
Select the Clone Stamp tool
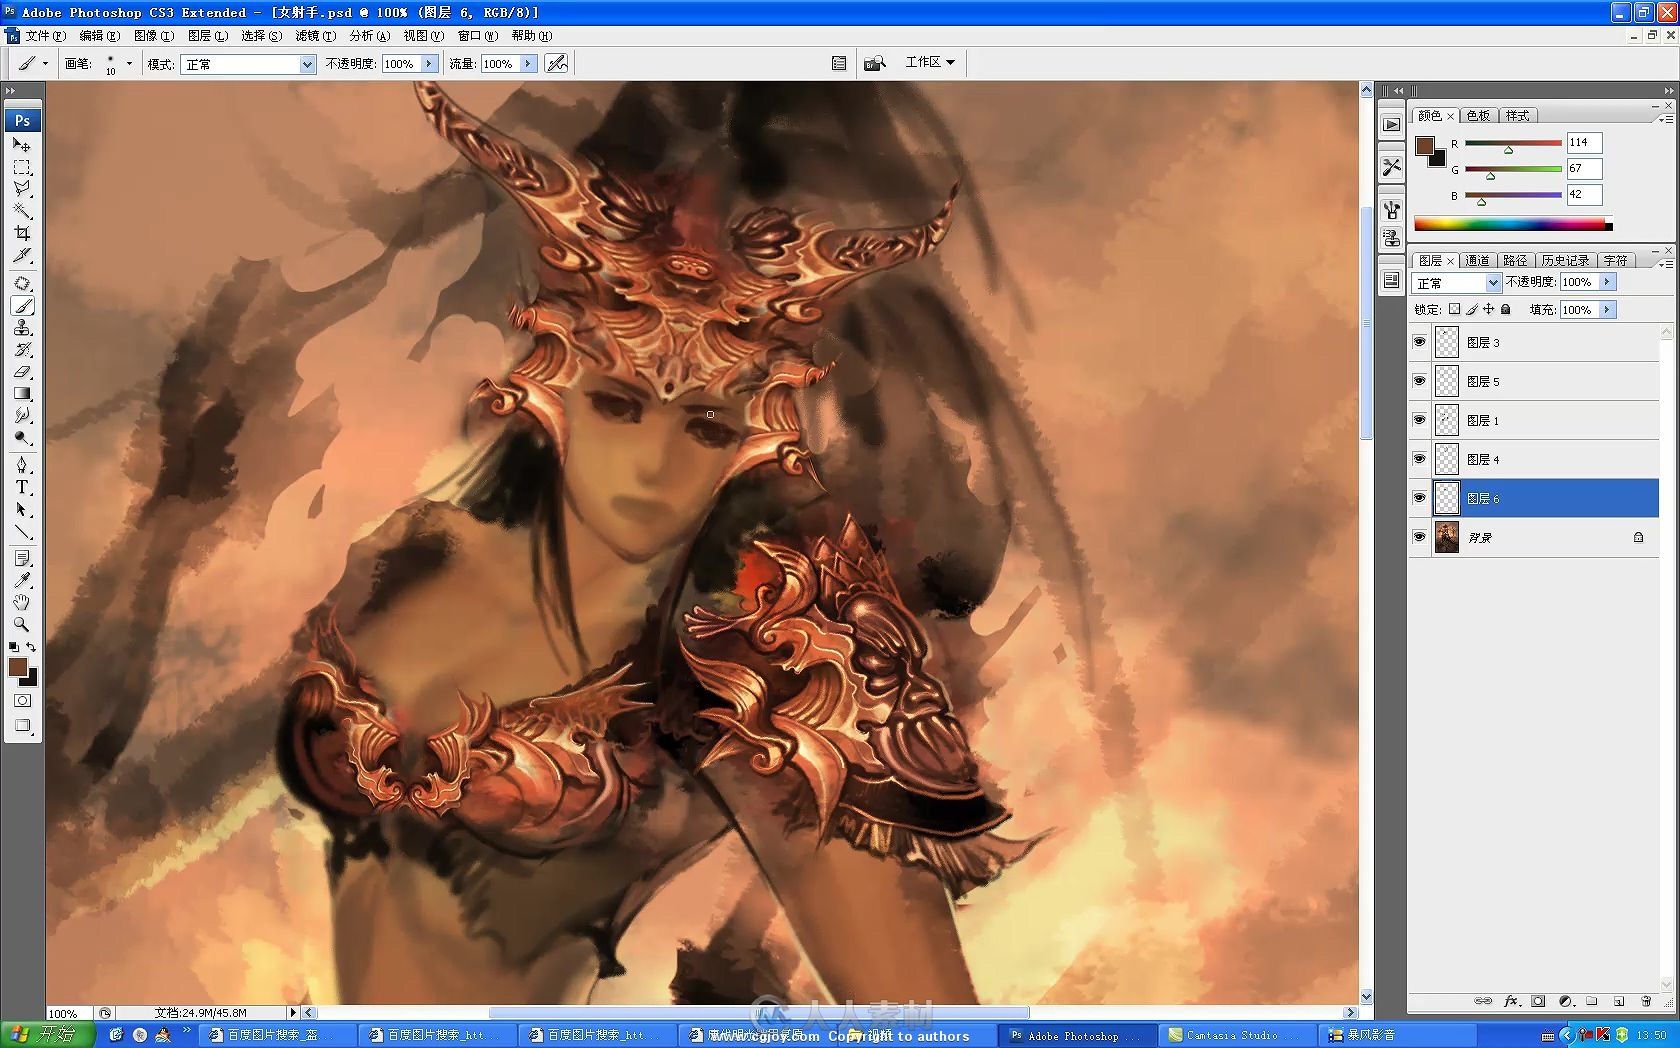22,327
